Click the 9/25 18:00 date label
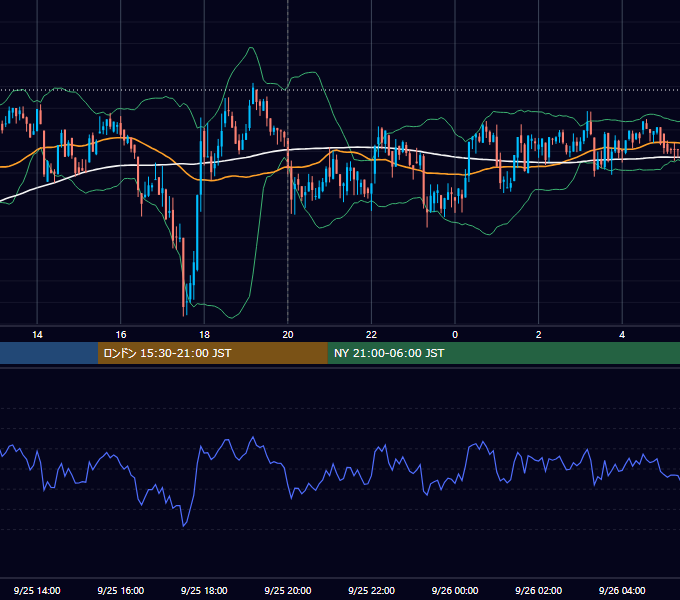The width and height of the screenshot is (680, 600). point(204,590)
